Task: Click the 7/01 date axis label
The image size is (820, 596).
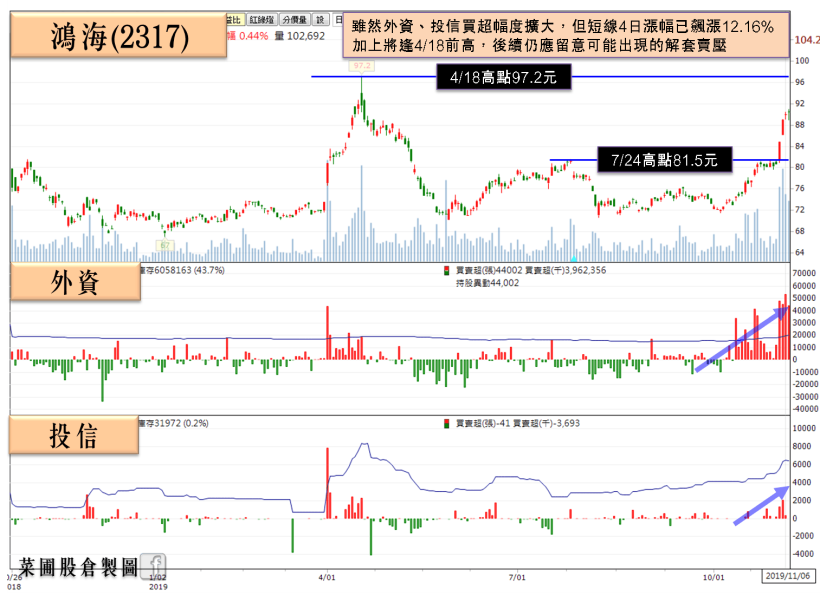Action: click(517, 577)
